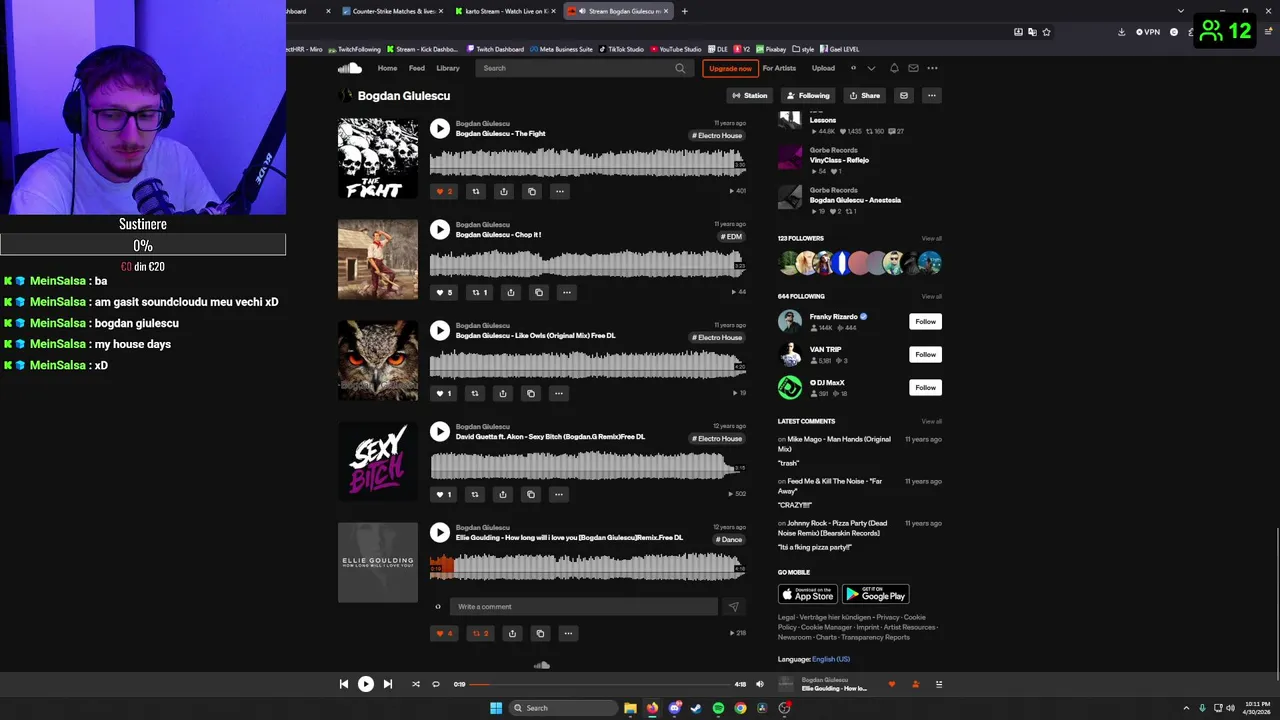Open SoundCloud header three-dot menu
Screen dimensions: 1280x720
click(x=932, y=68)
